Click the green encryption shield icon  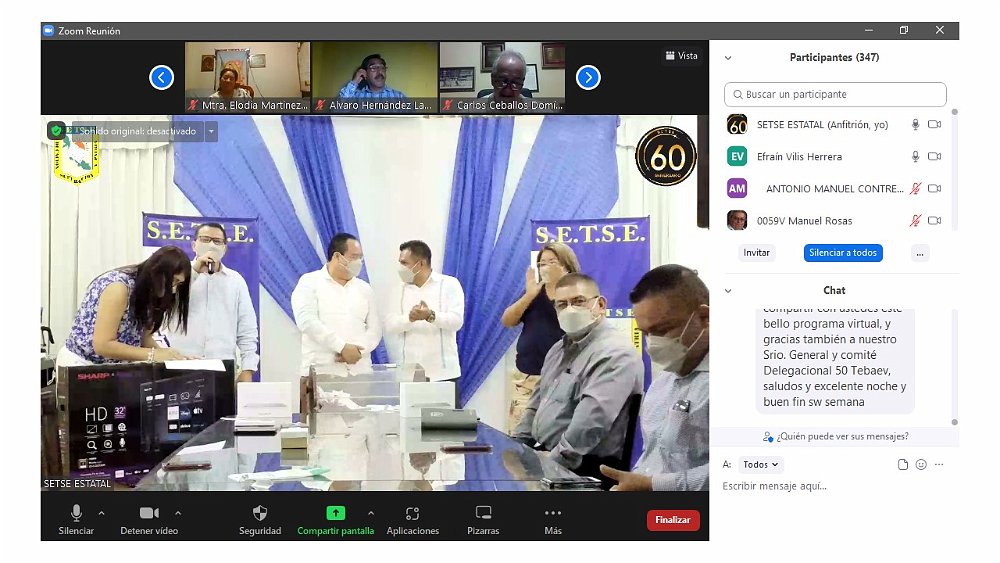click(56, 131)
